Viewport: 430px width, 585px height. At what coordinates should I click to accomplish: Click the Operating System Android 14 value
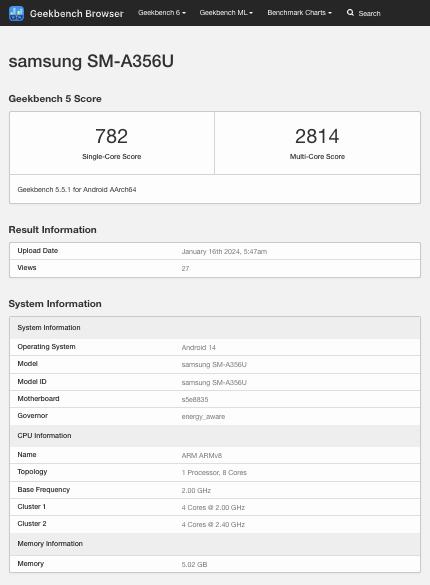tap(198, 348)
